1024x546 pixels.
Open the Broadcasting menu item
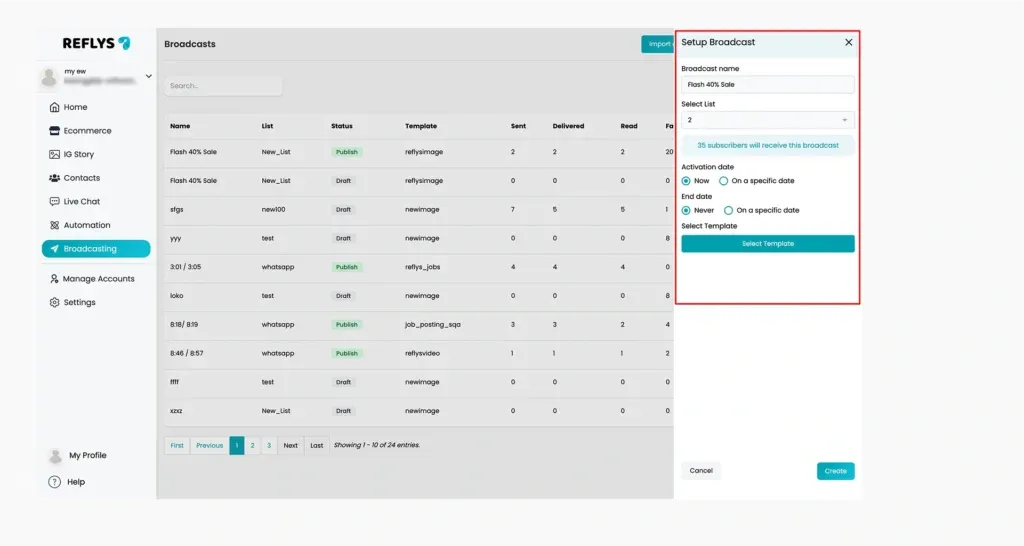coord(96,249)
